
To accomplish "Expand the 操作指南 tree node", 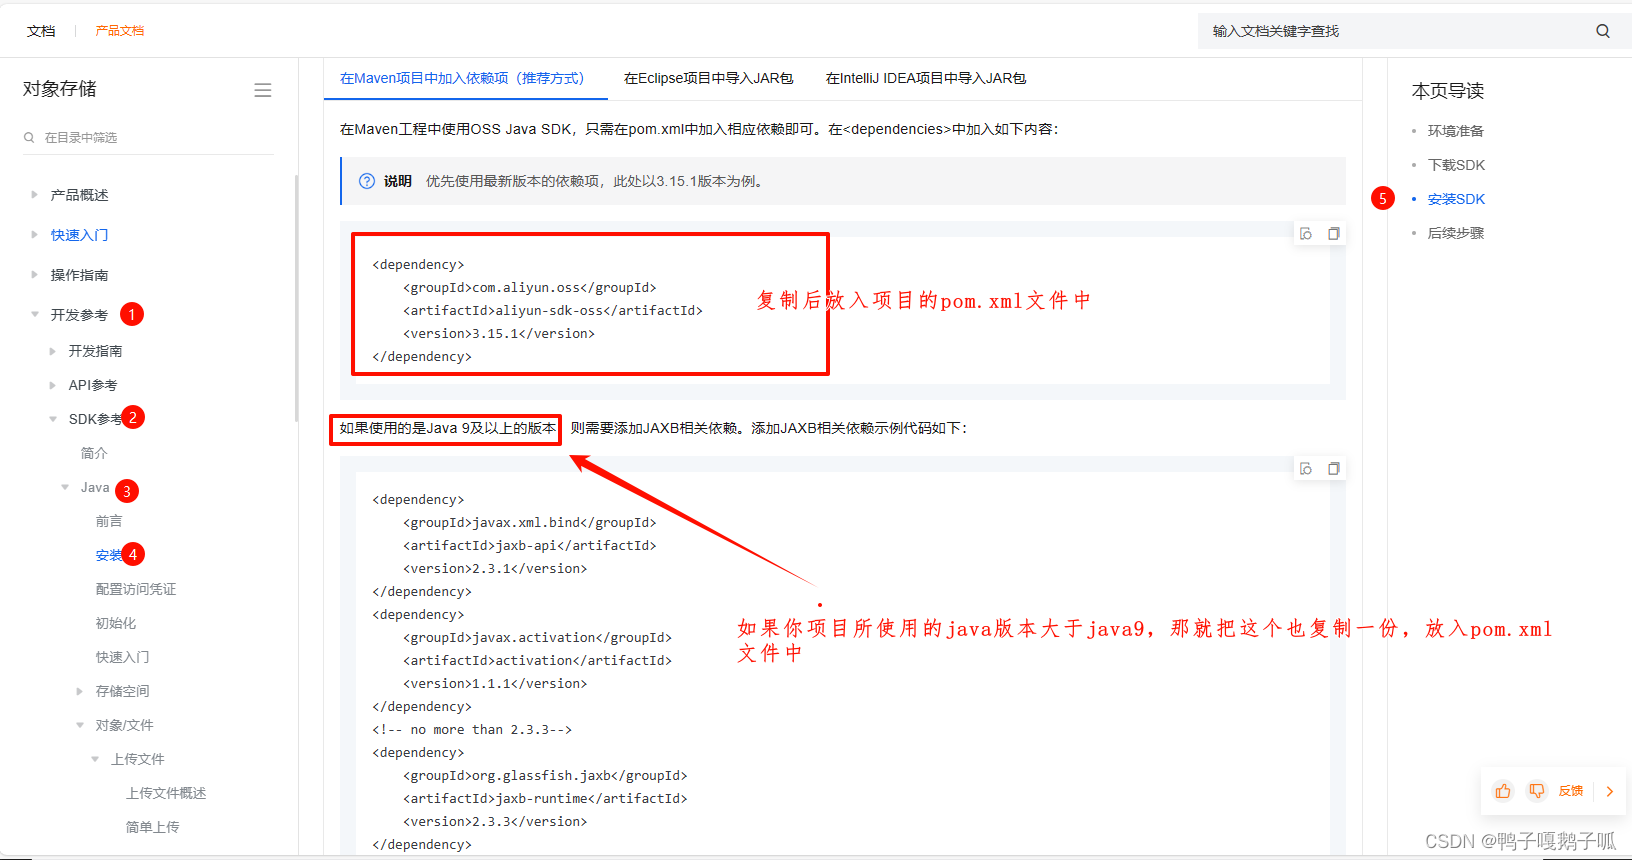I will 34,275.
